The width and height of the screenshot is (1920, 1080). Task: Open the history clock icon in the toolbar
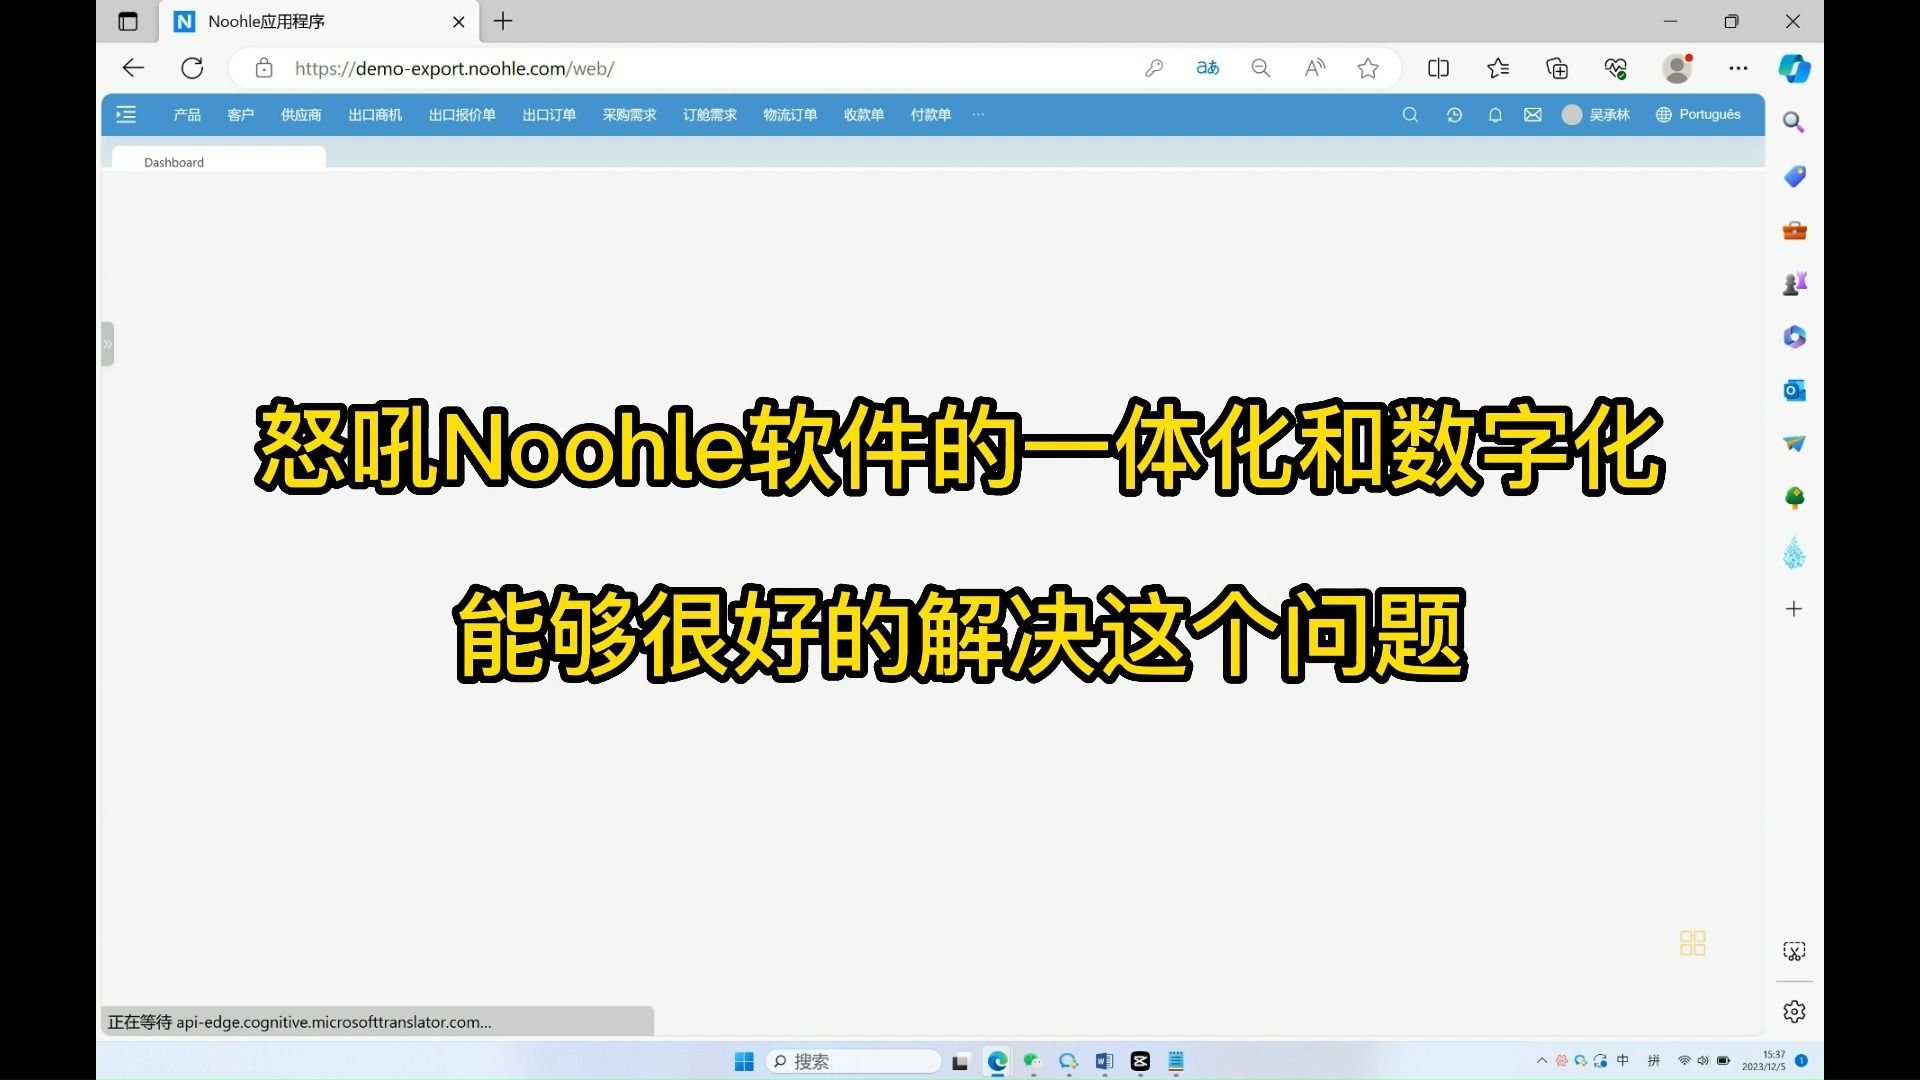pos(1454,115)
